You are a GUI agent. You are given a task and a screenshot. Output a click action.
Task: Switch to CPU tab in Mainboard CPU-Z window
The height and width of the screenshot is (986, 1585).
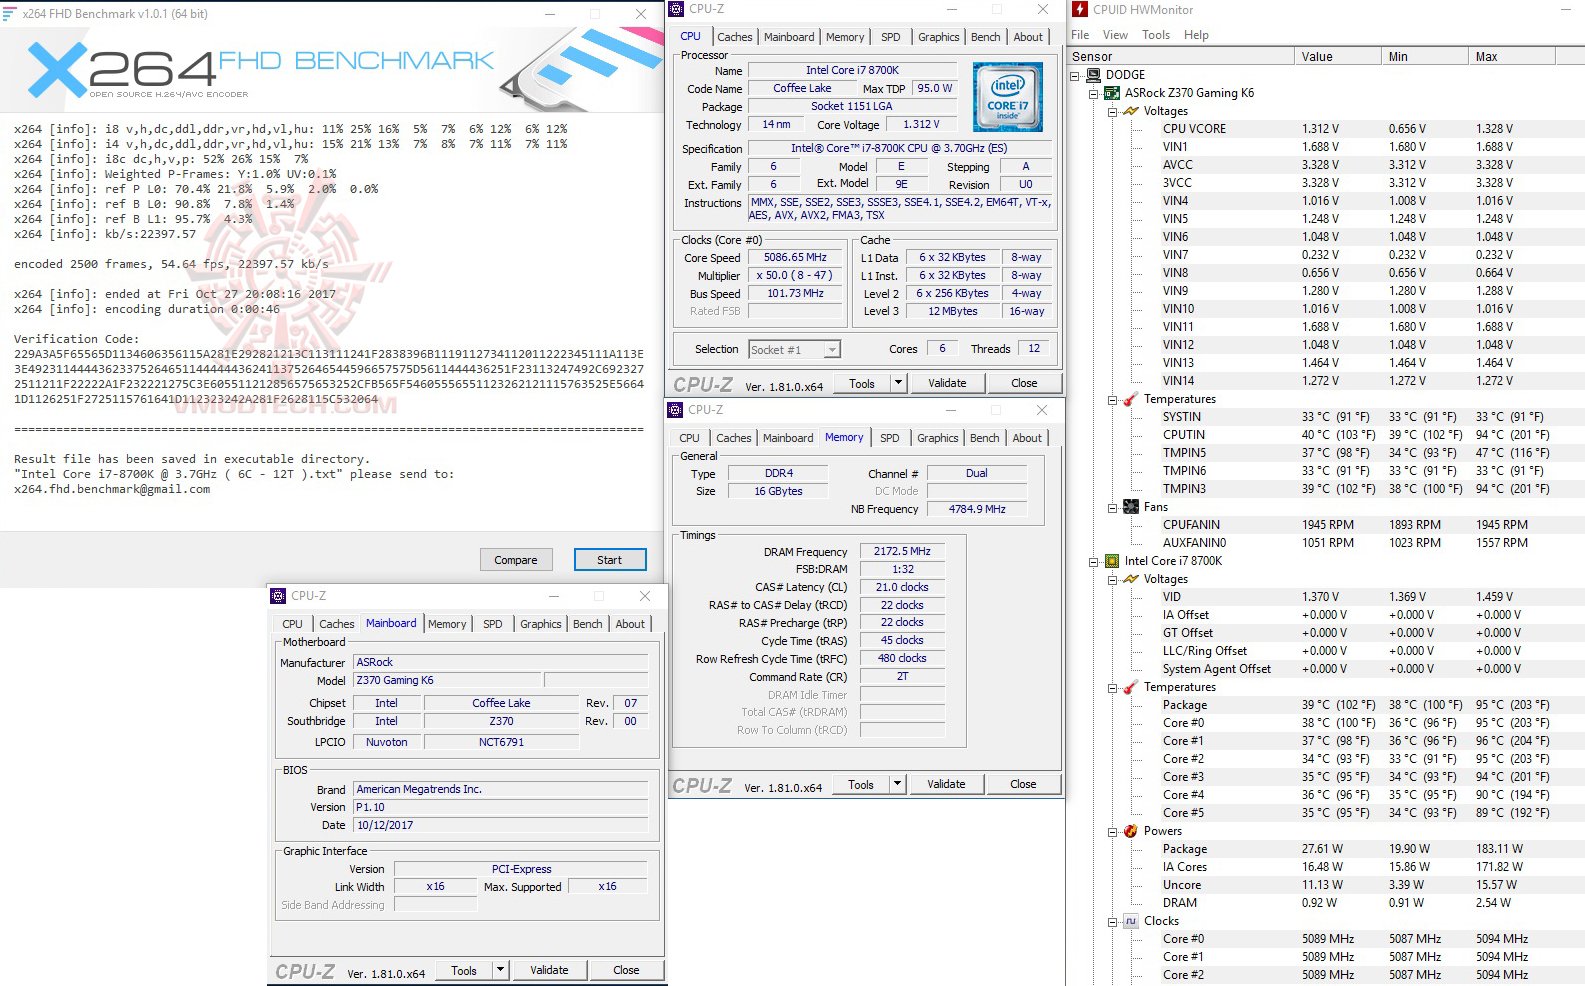[293, 624]
